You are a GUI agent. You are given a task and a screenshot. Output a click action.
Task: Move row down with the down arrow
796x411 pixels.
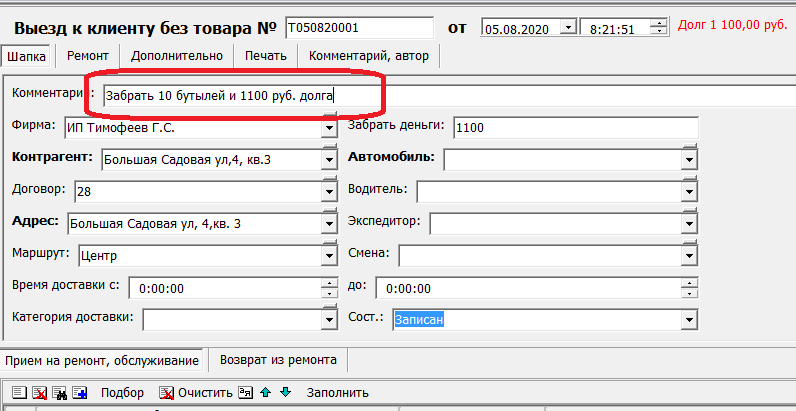click(x=285, y=392)
